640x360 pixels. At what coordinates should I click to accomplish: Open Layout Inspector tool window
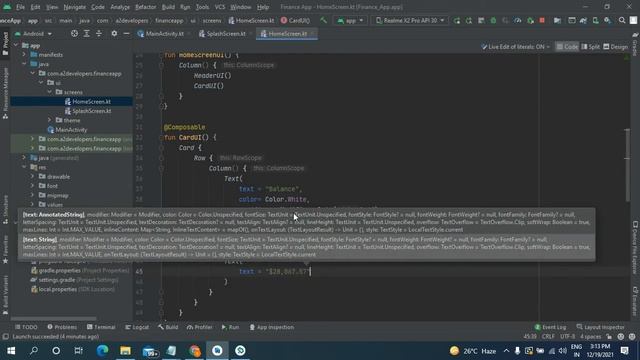600,327
